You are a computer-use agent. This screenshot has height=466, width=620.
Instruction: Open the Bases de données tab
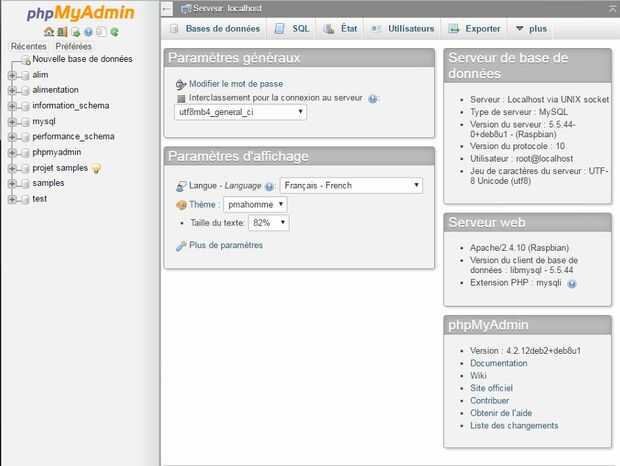214,28
